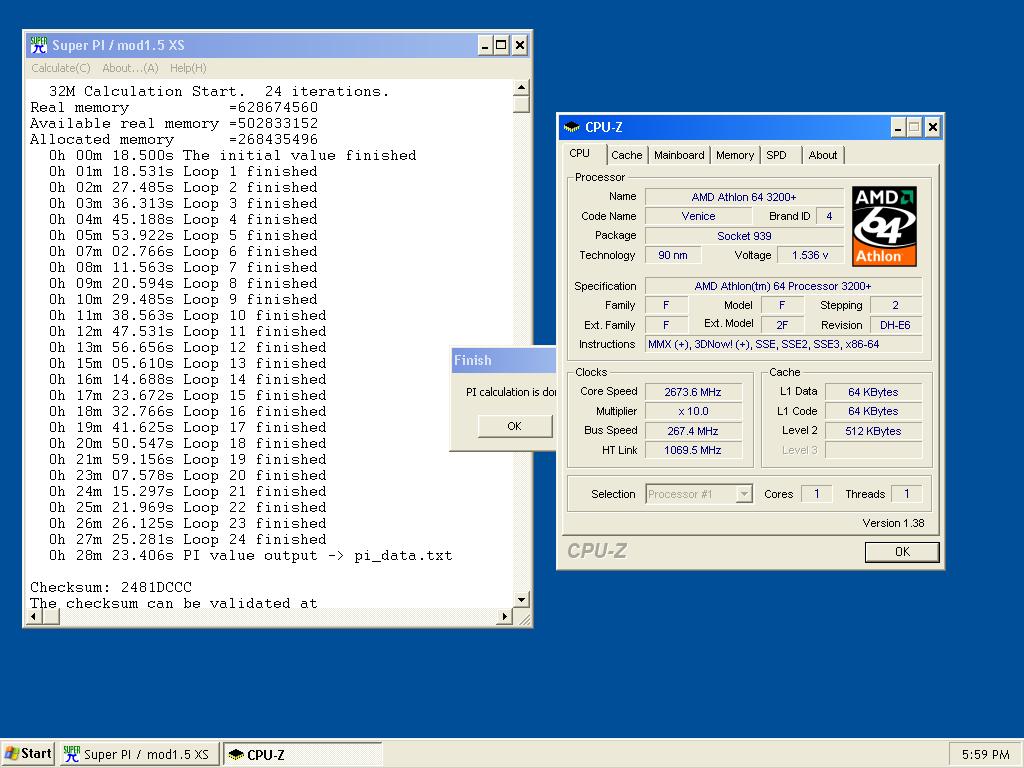
Task: Minimize the Super PI window
Action: point(485,45)
